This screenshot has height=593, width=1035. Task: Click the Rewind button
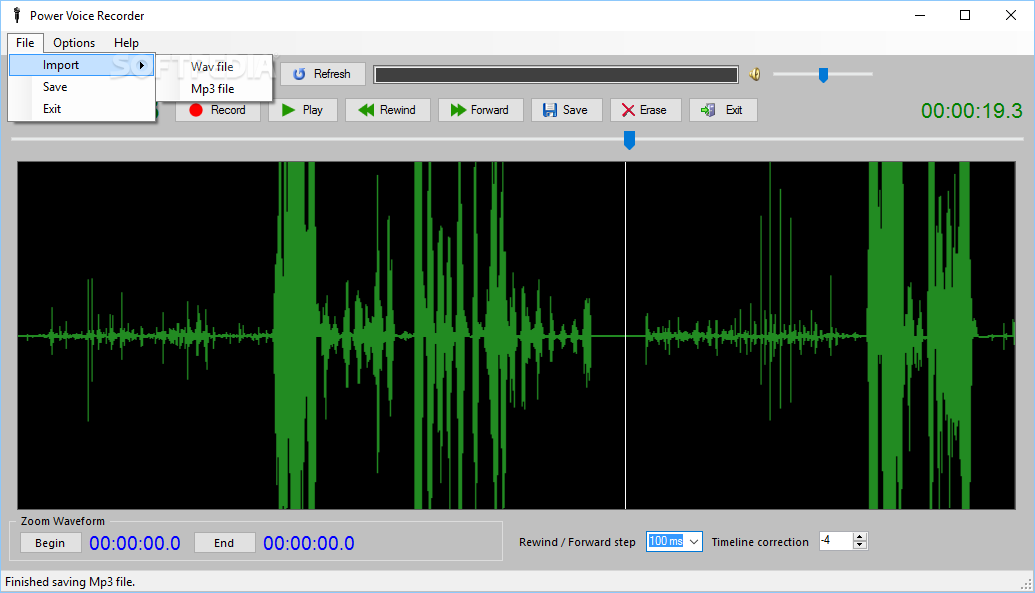(388, 110)
